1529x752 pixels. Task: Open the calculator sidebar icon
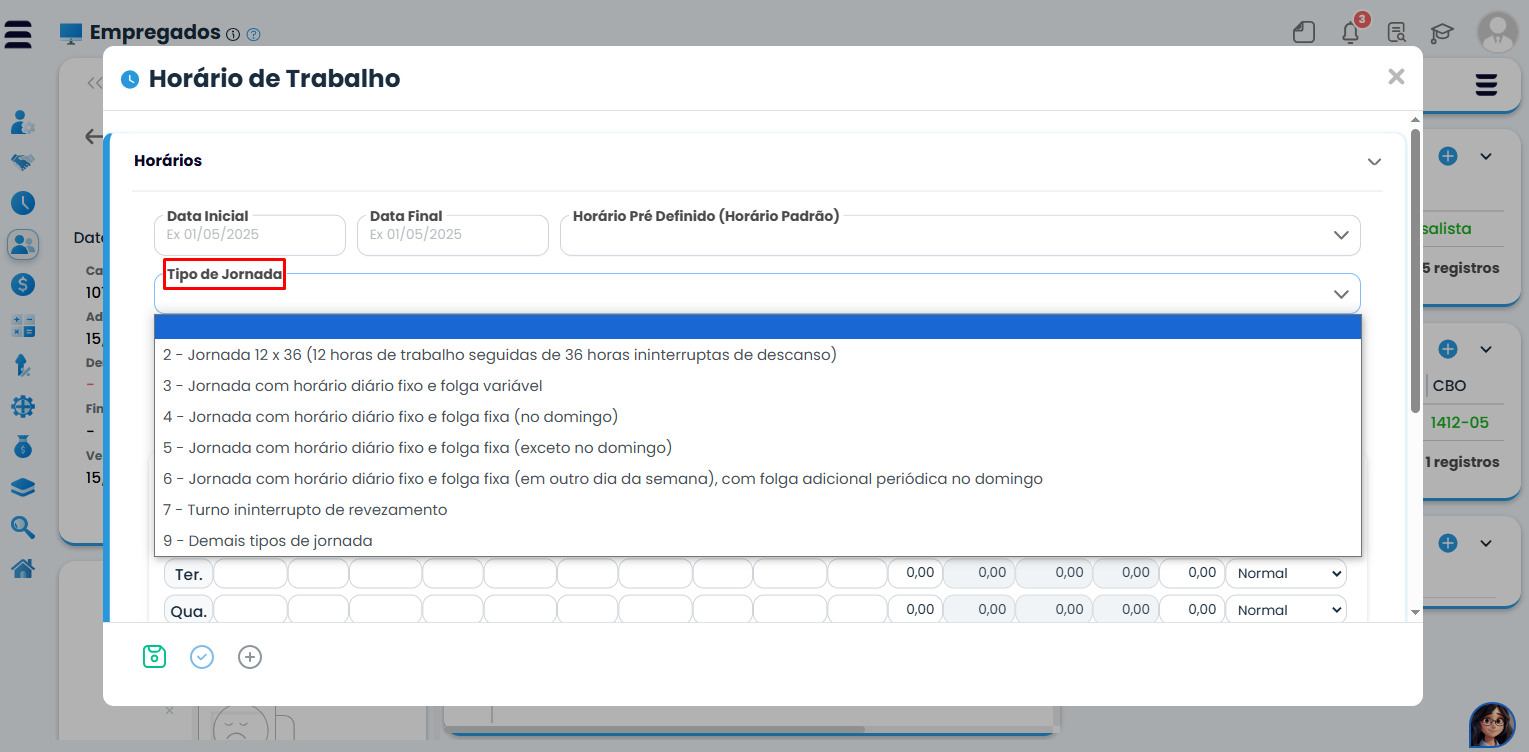23,326
